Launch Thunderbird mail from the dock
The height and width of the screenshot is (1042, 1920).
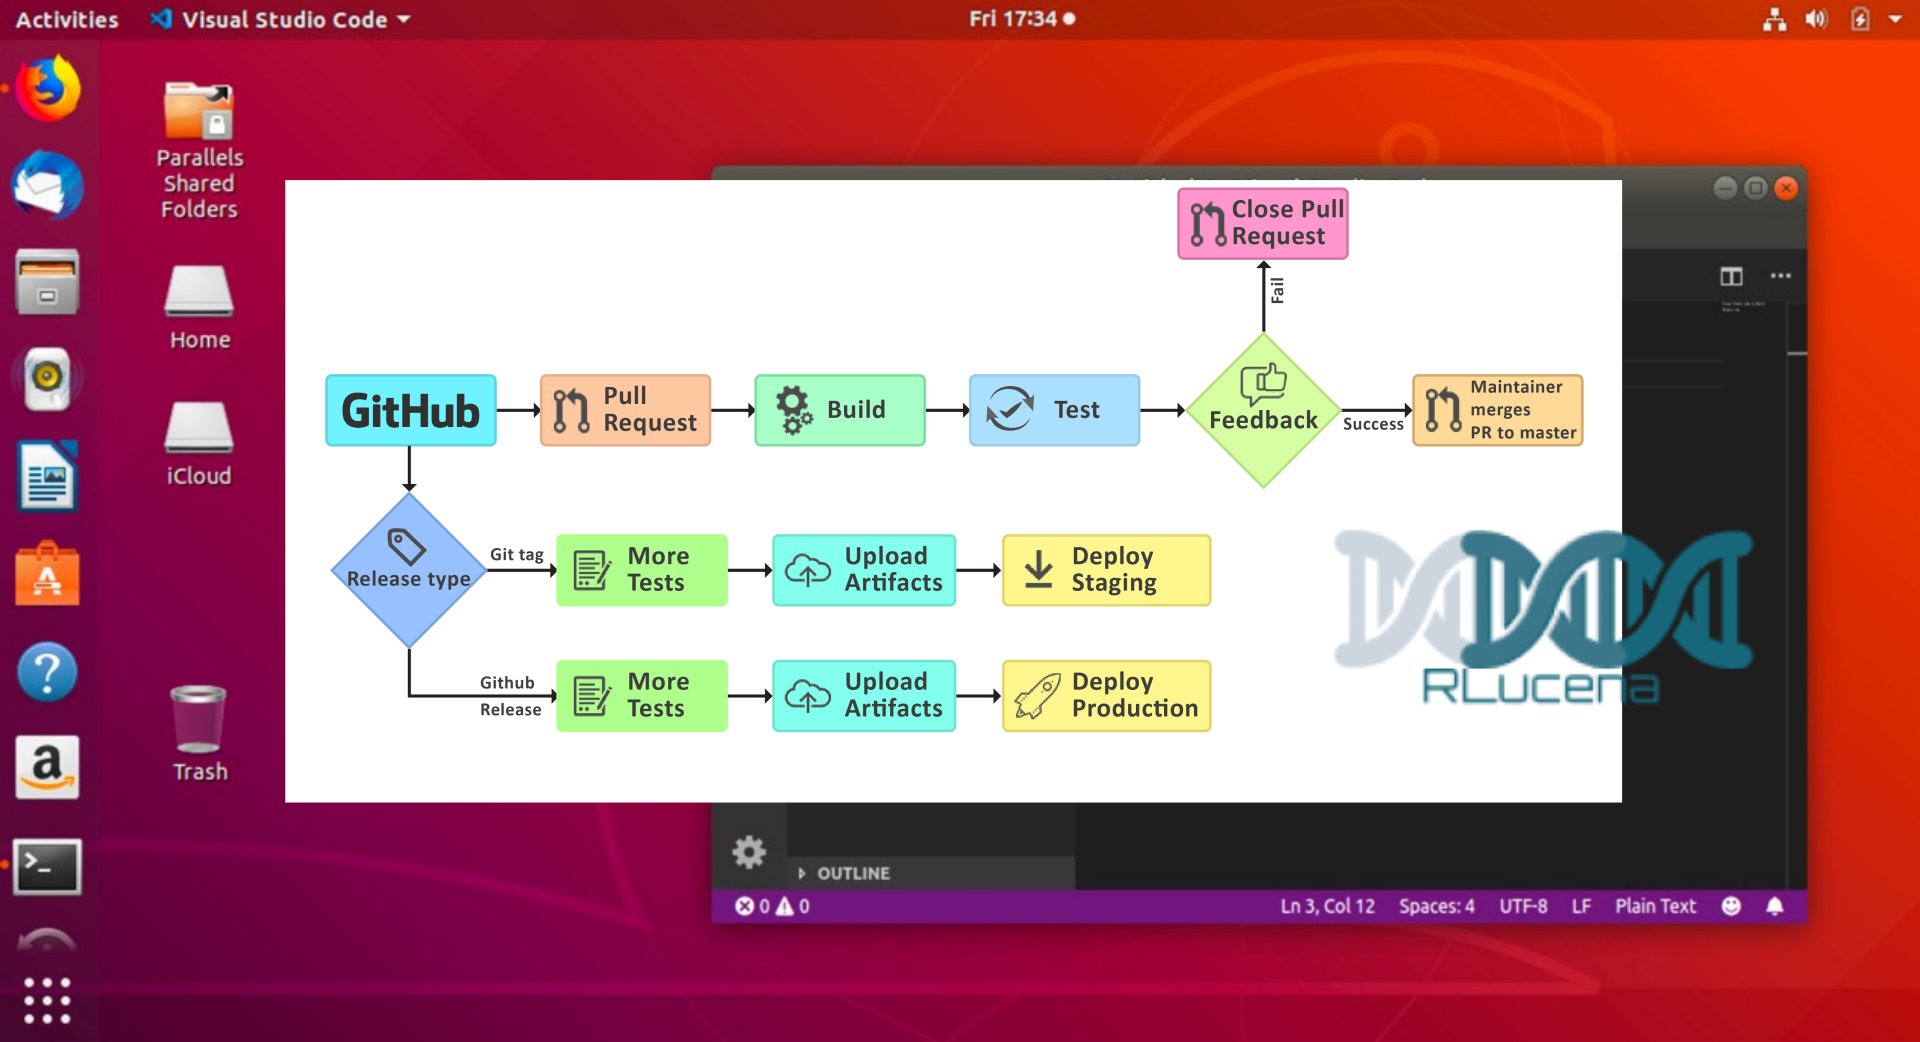point(47,186)
